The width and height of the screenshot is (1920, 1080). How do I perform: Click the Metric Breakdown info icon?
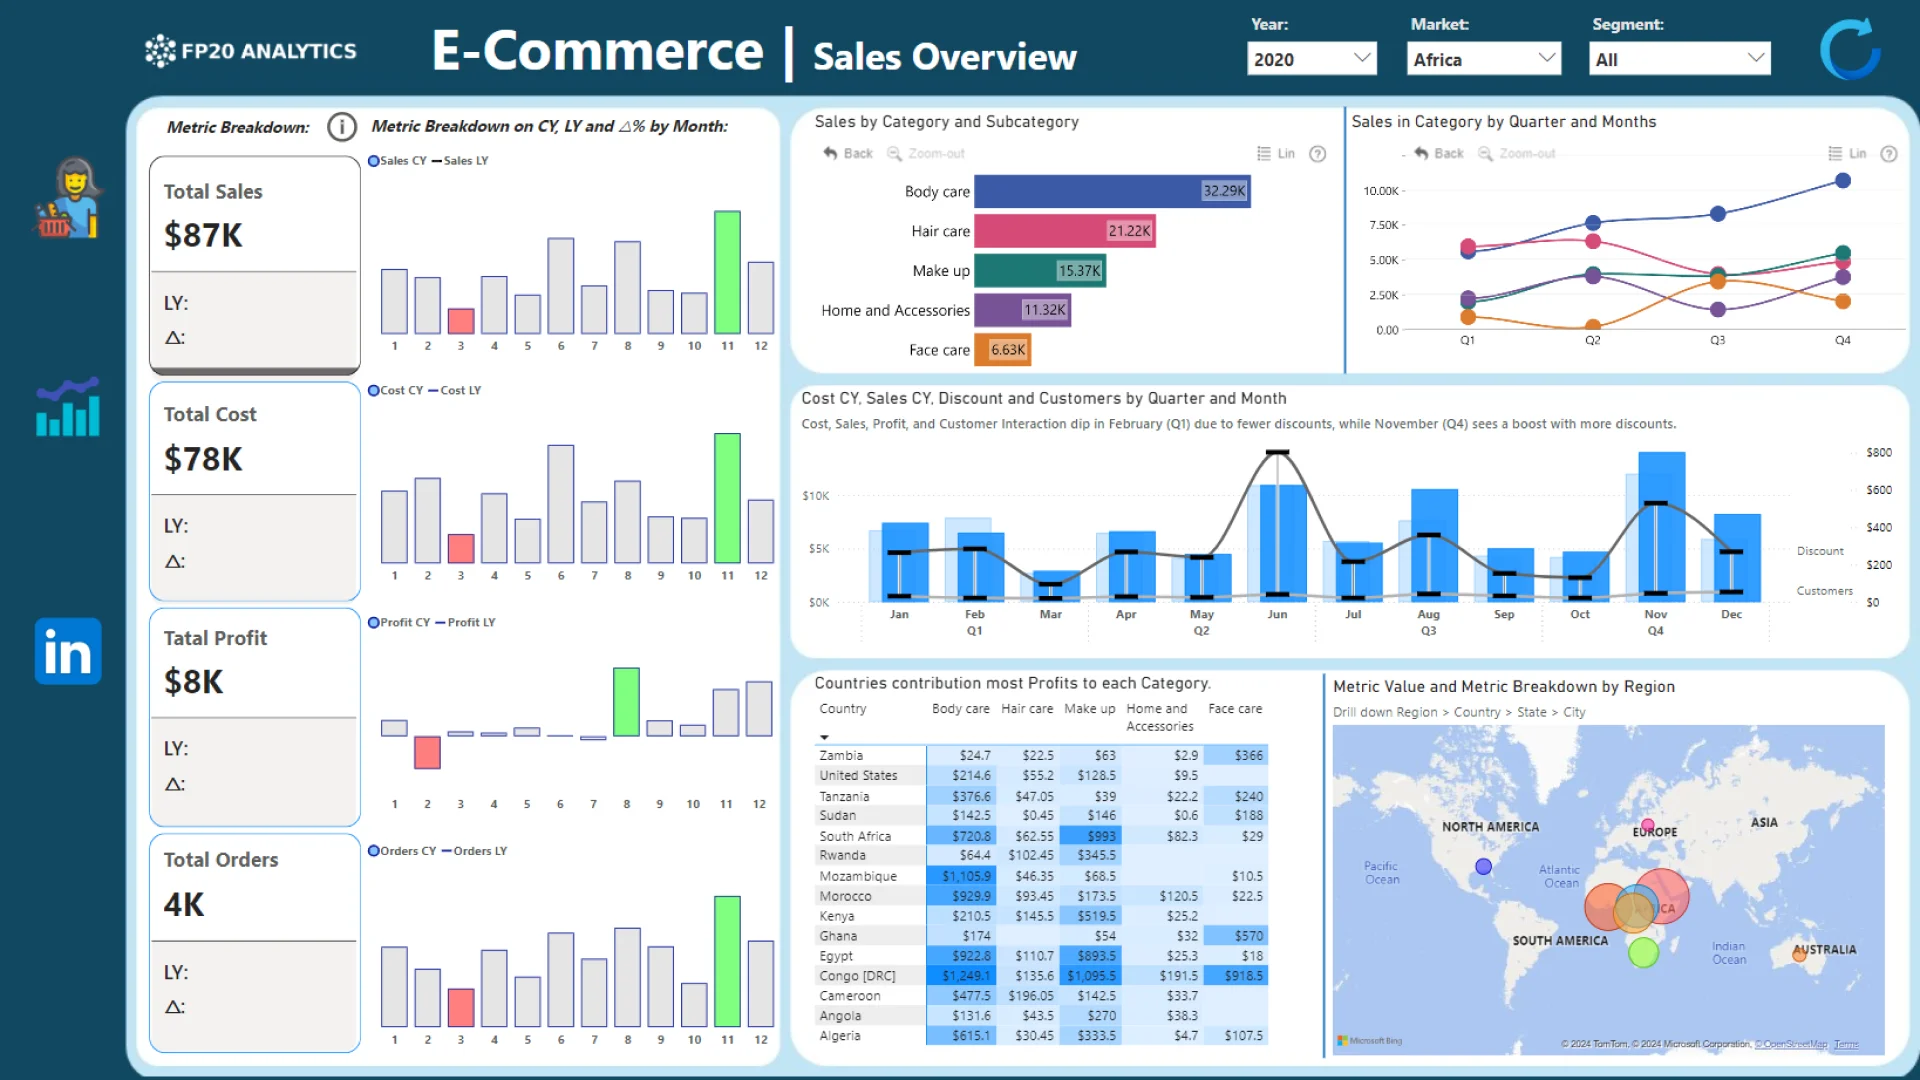click(x=342, y=127)
